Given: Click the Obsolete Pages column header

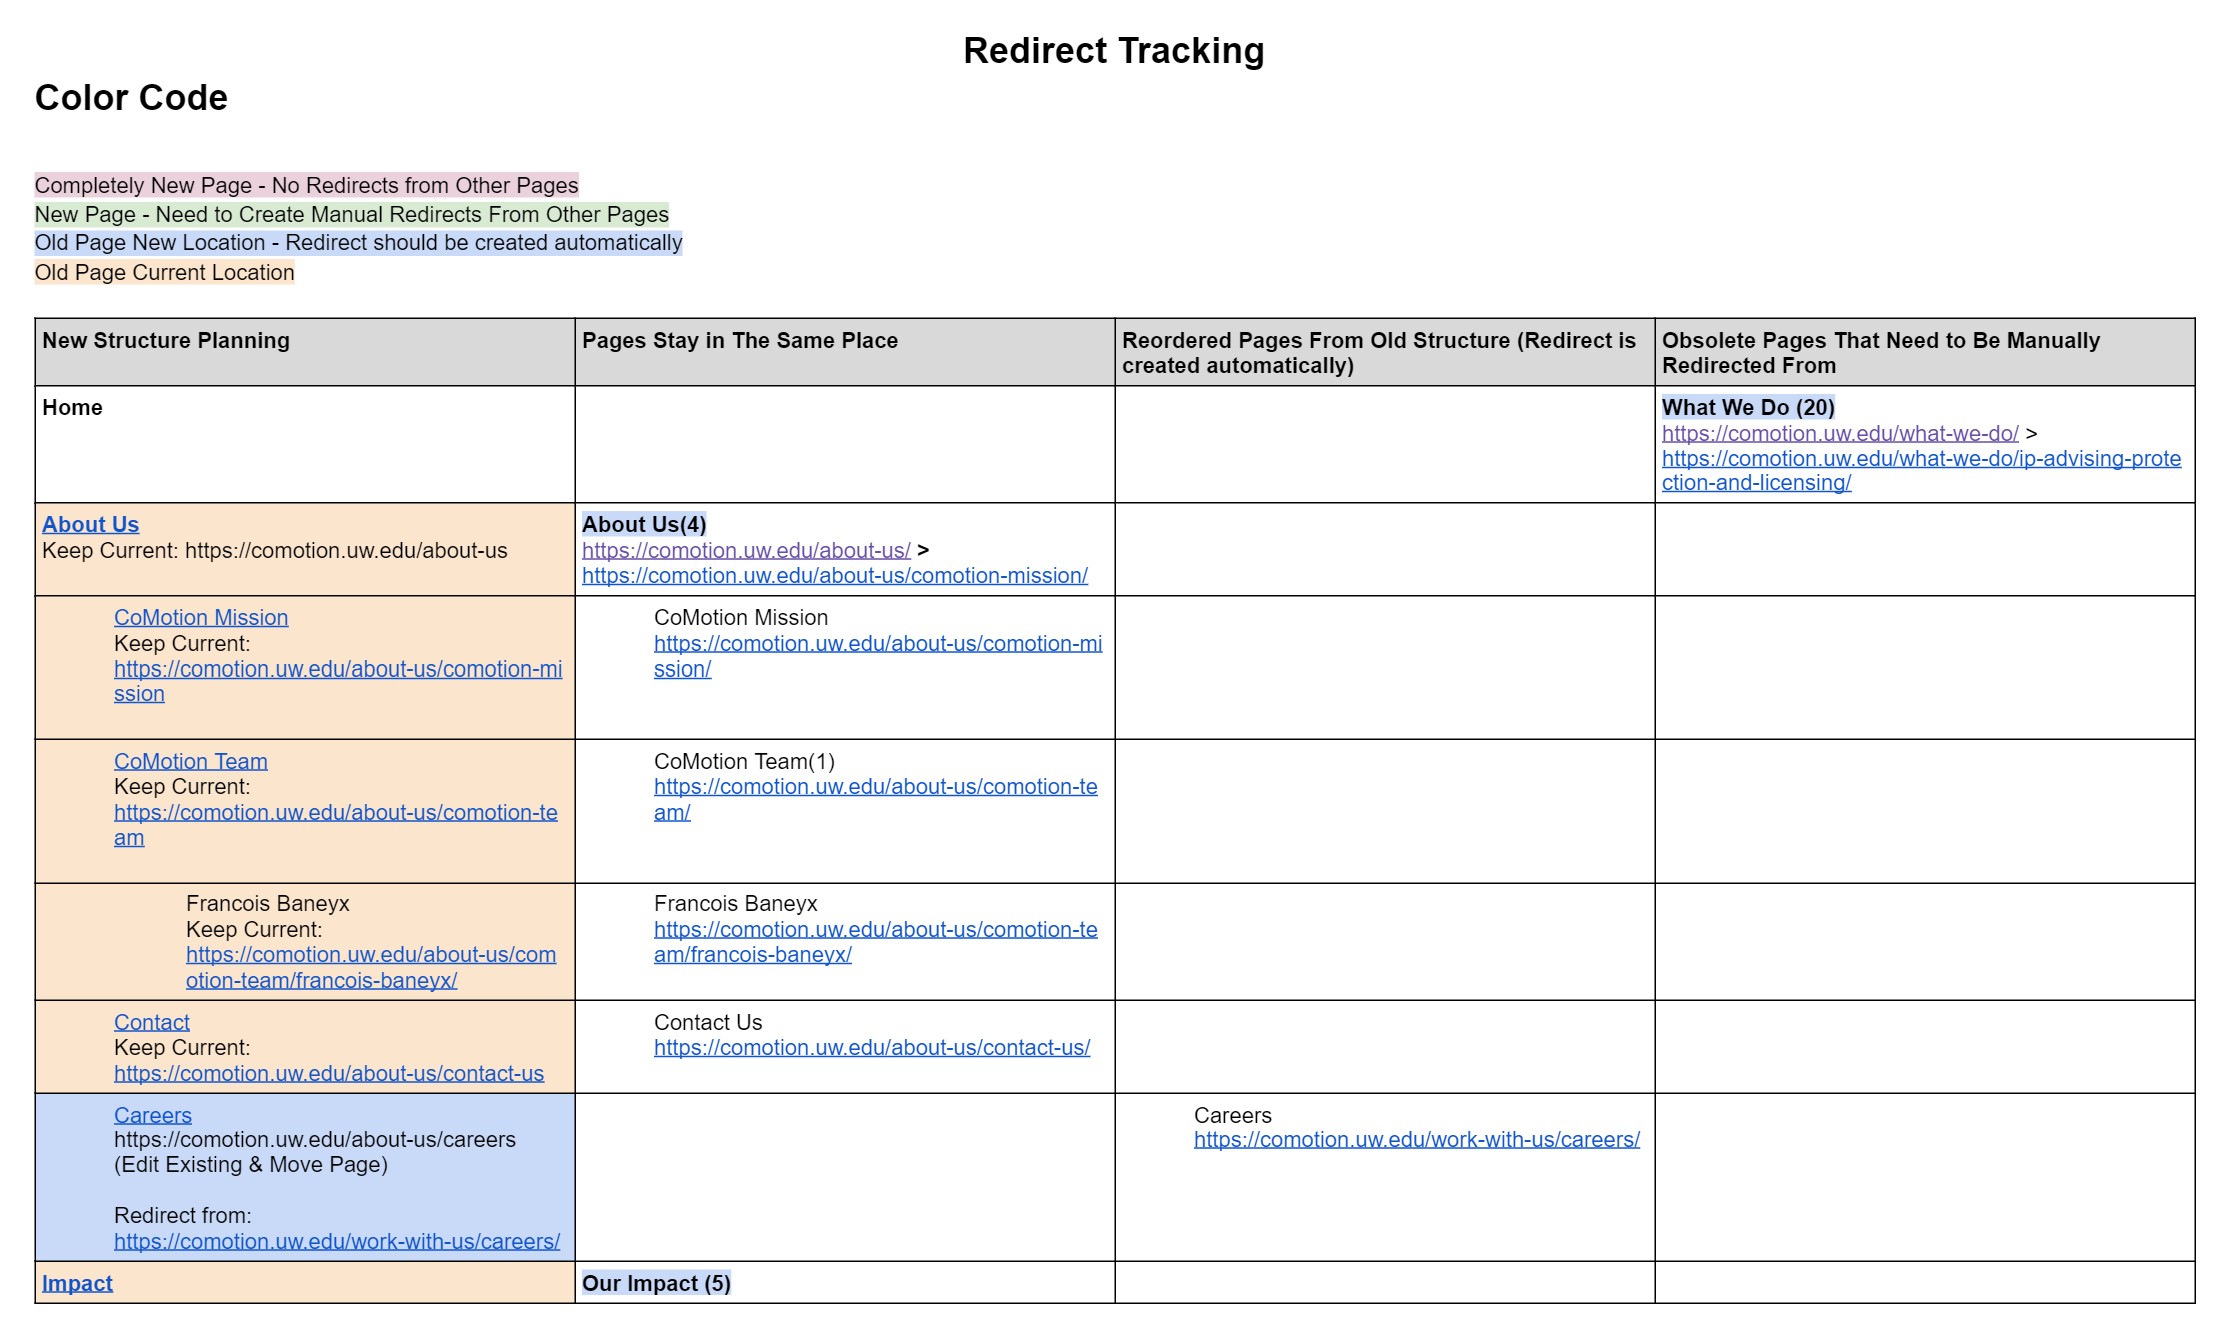Looking at the screenshot, I should (1881, 353).
